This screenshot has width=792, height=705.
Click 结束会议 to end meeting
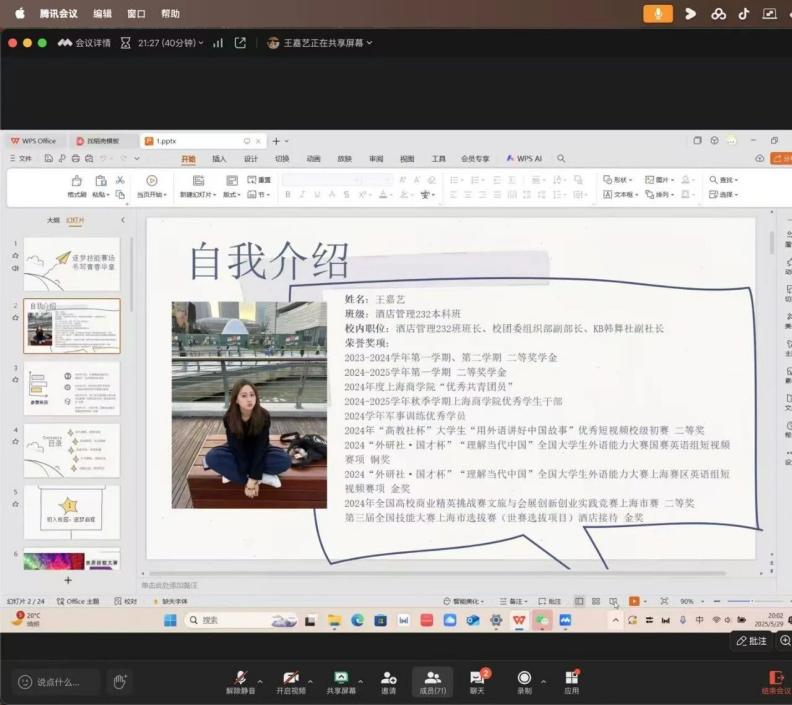point(775,680)
